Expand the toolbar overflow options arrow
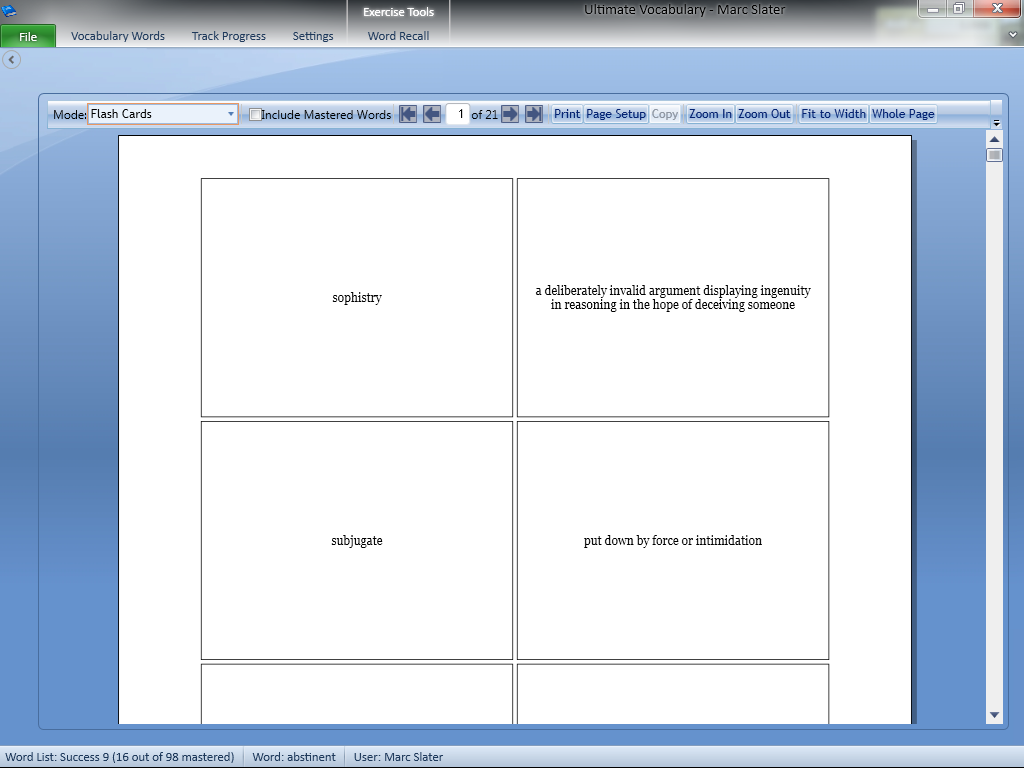Screen dimensions: 1024x768 996,123
